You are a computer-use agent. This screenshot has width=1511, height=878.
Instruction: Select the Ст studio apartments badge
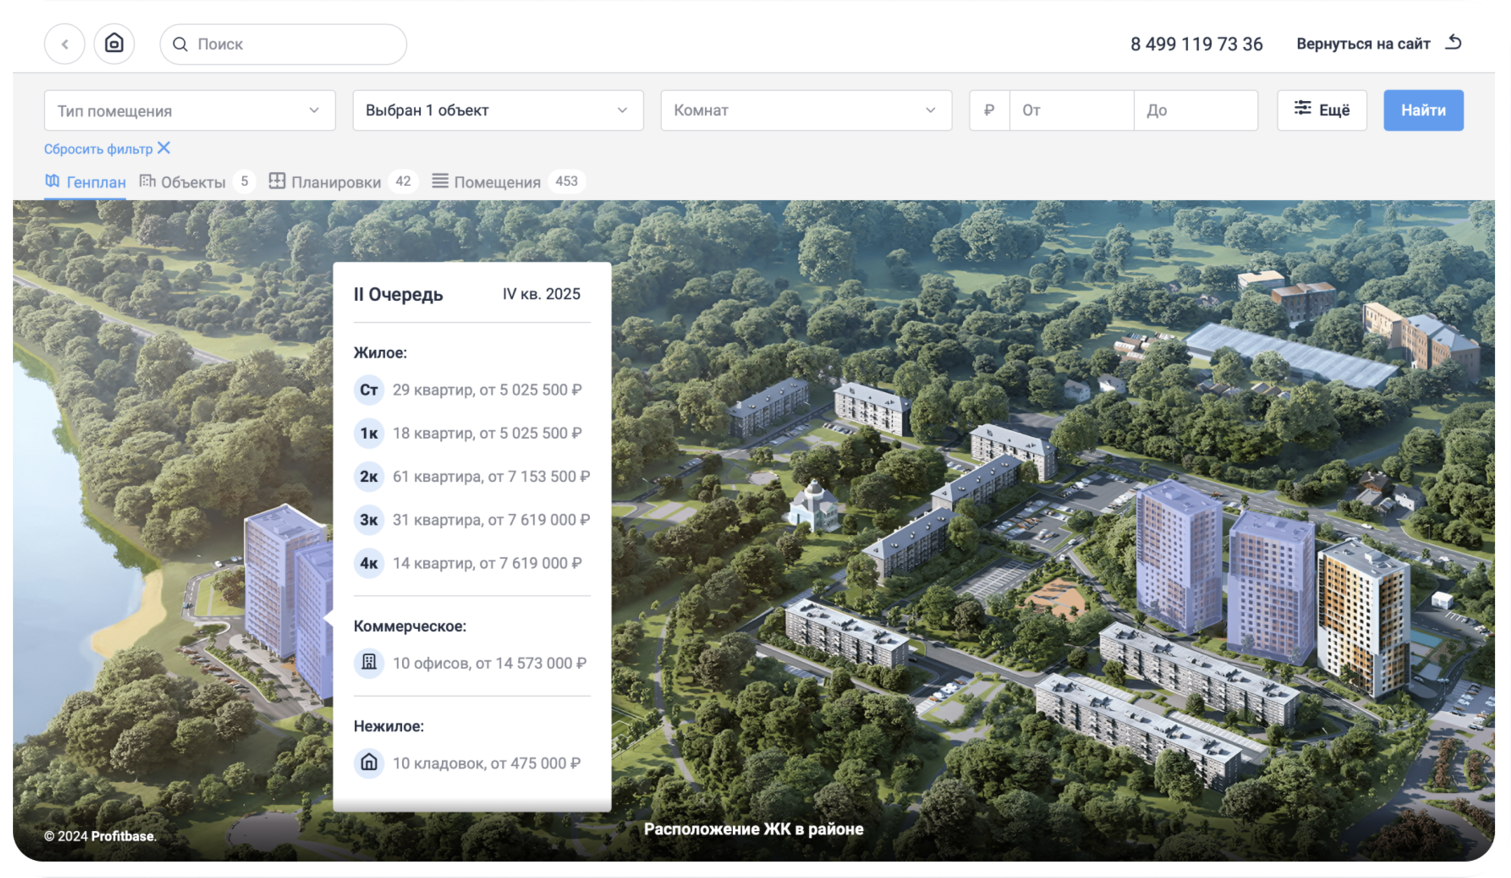pos(369,390)
